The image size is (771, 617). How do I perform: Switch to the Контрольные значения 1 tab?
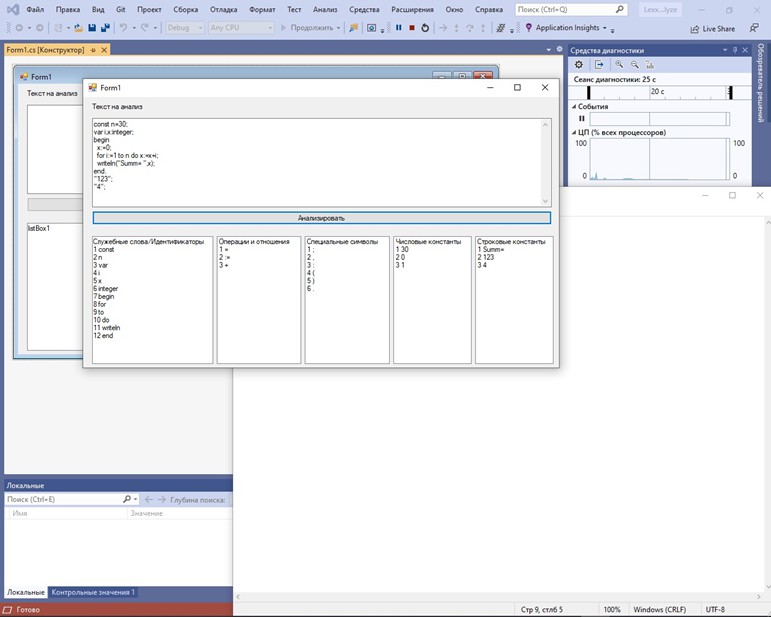click(x=93, y=592)
